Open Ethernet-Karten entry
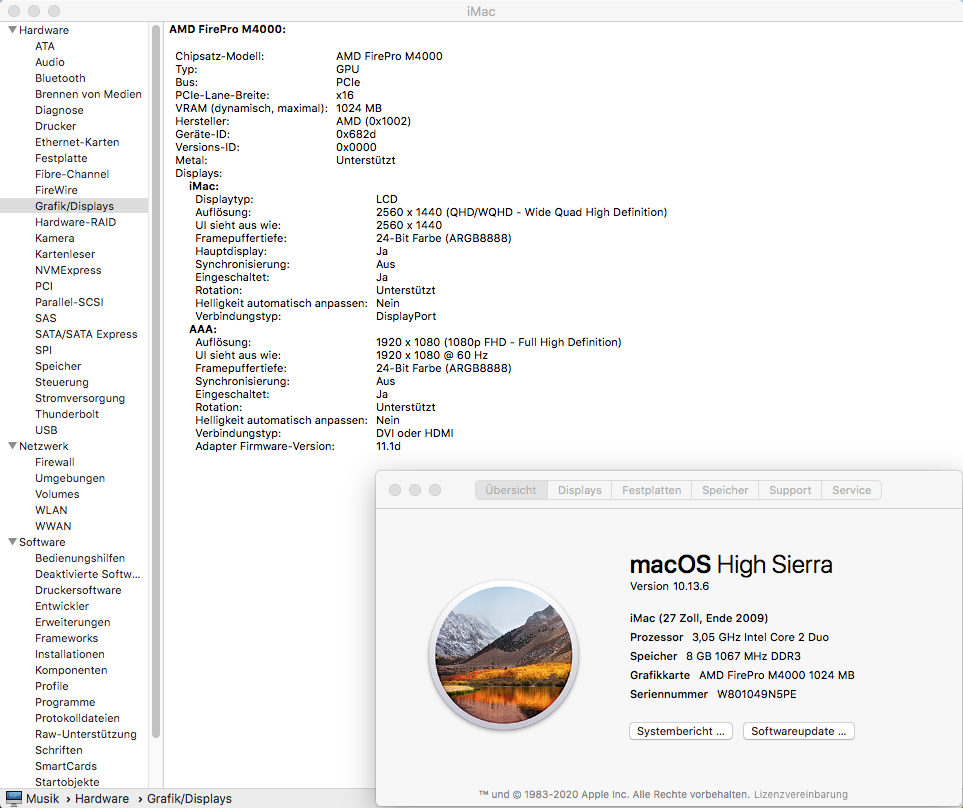Viewport: 963px width, 808px height. point(77,142)
